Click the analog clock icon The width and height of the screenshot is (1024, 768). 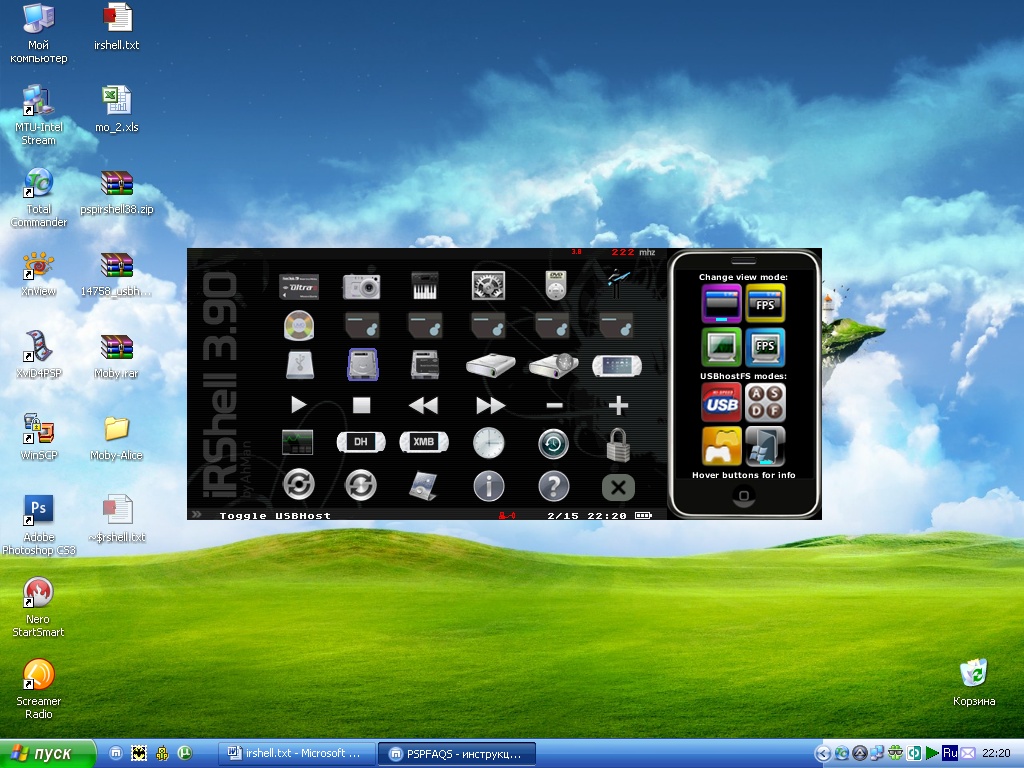(x=488, y=442)
